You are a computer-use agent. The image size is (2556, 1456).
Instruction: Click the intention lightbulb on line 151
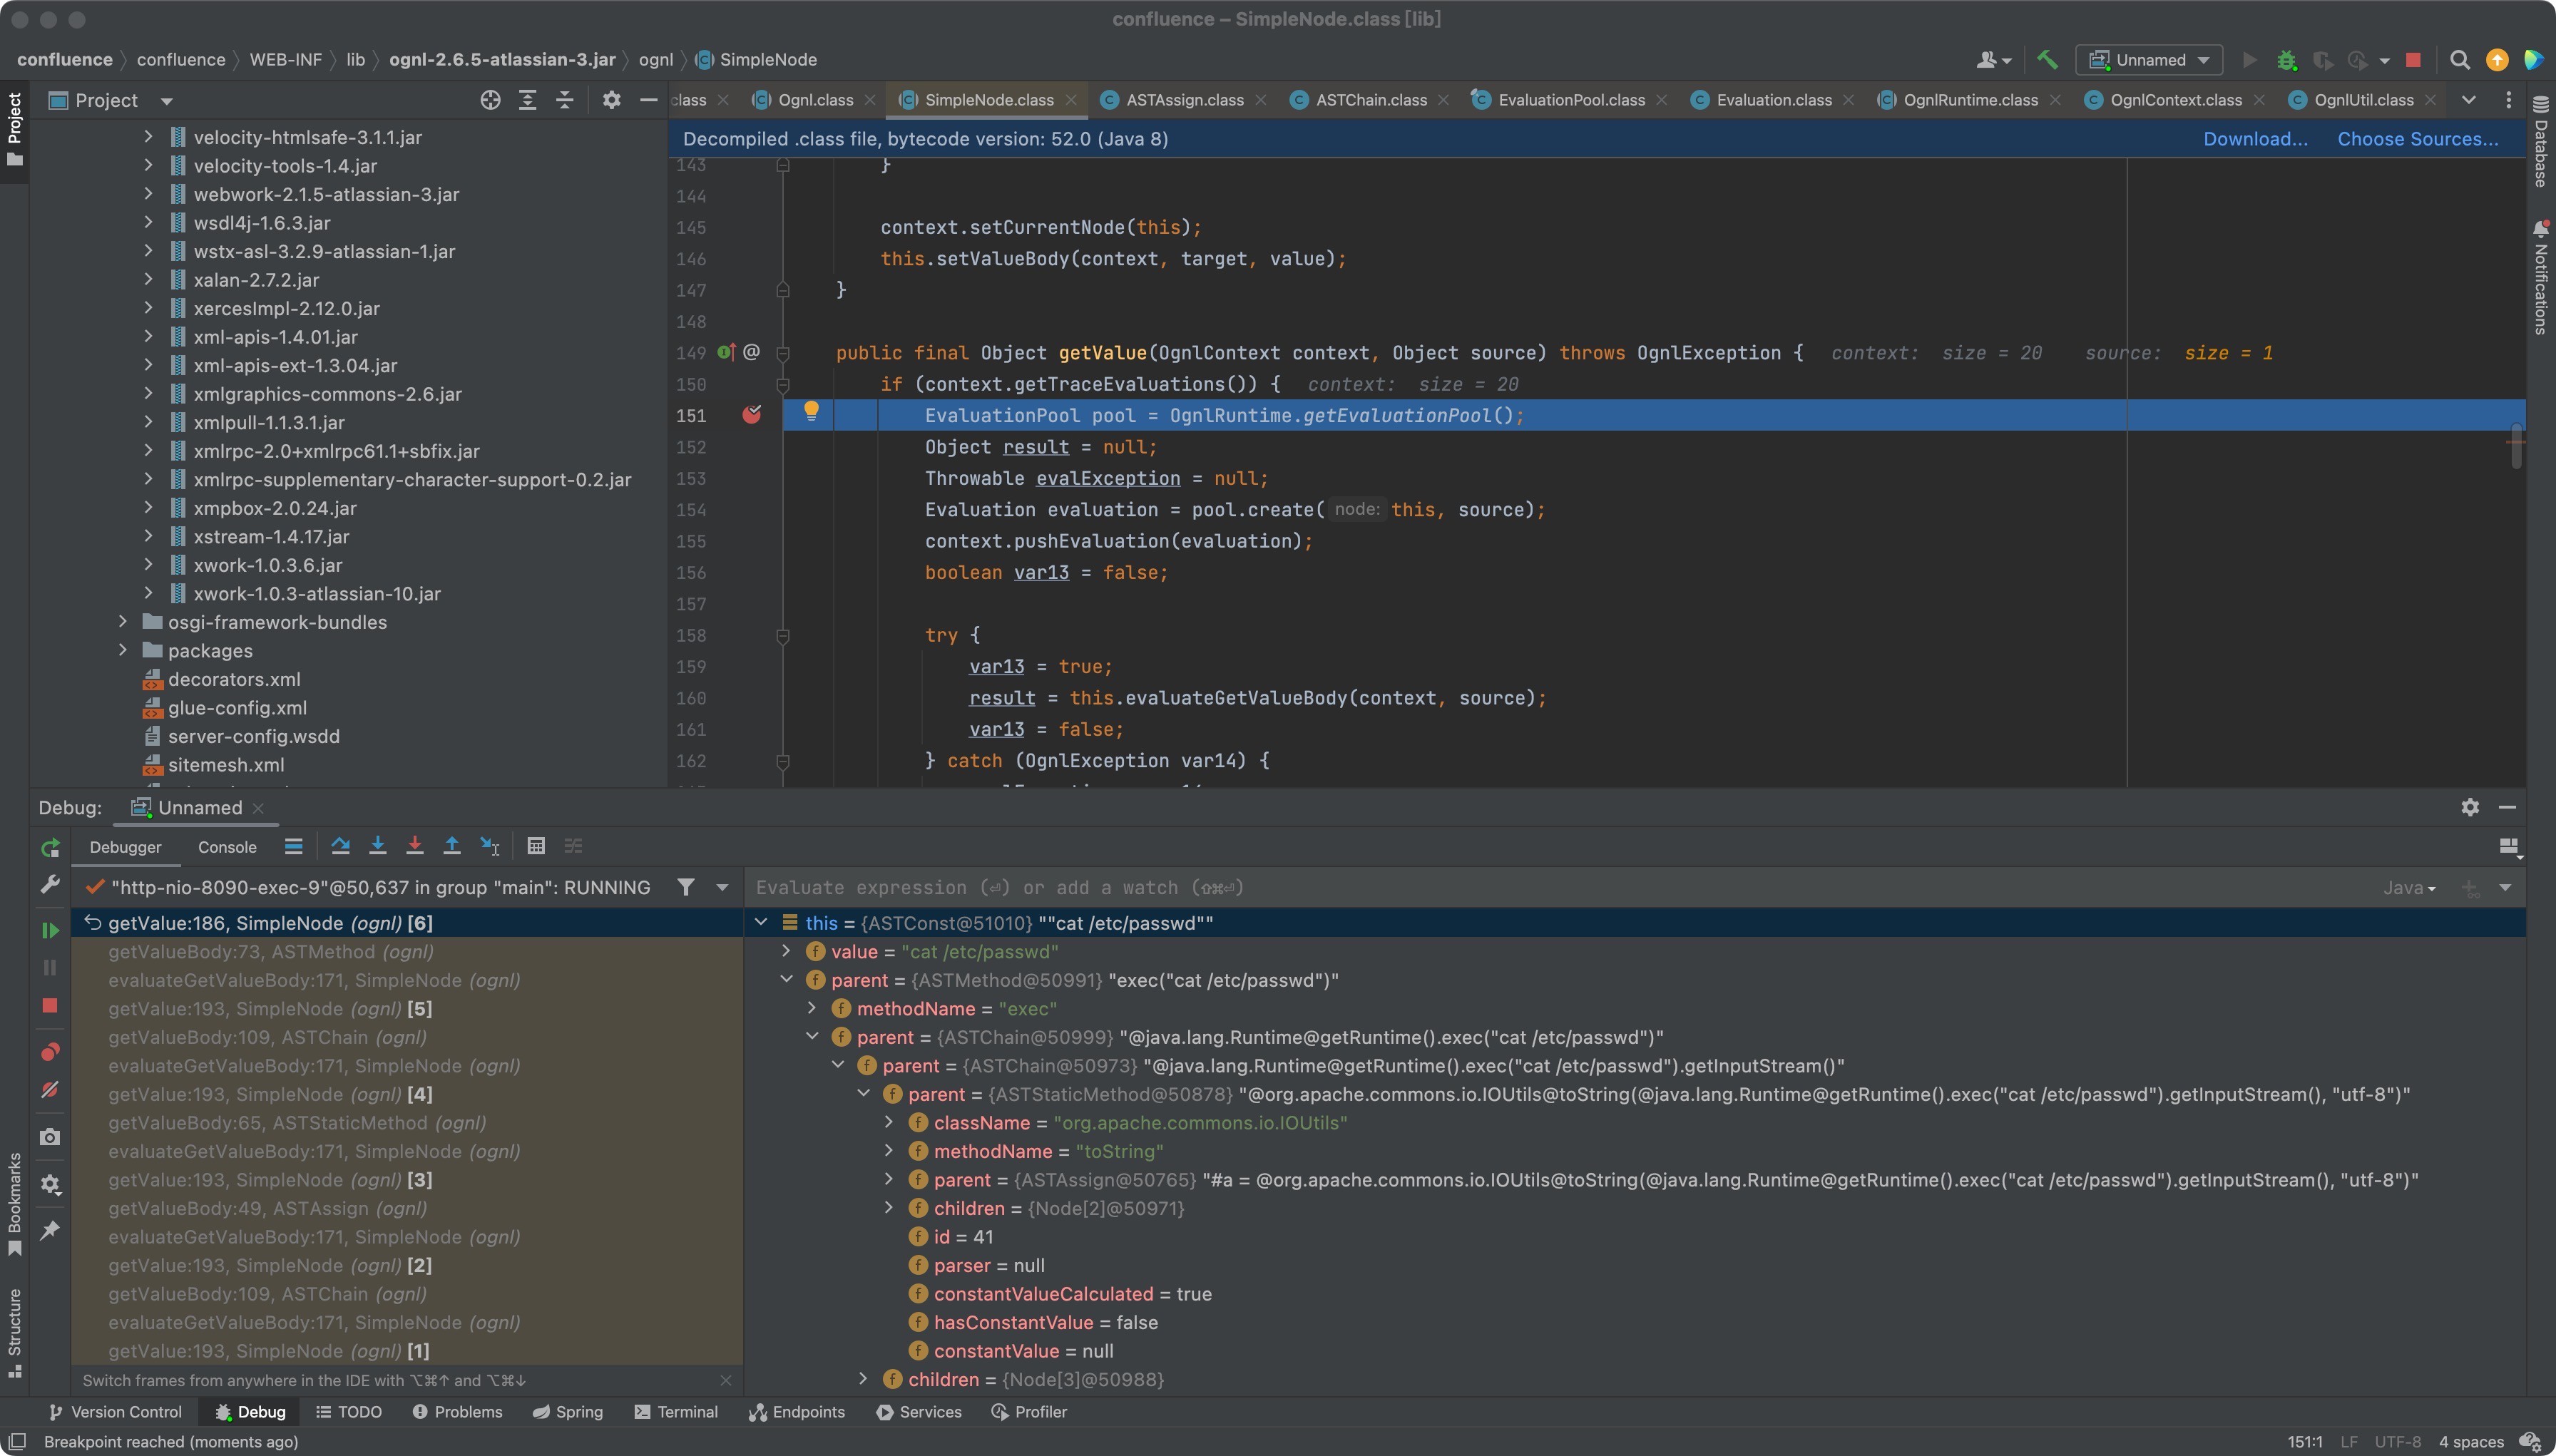(x=811, y=410)
